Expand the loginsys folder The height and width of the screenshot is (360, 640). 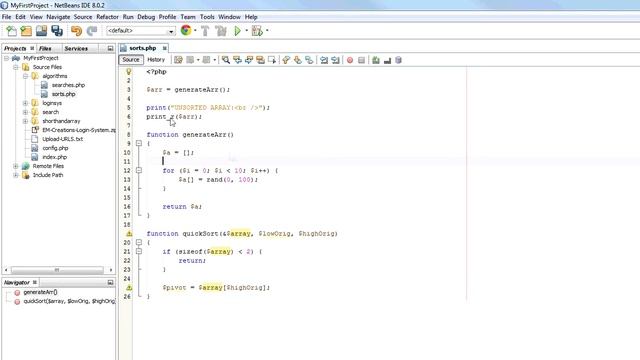(25, 103)
